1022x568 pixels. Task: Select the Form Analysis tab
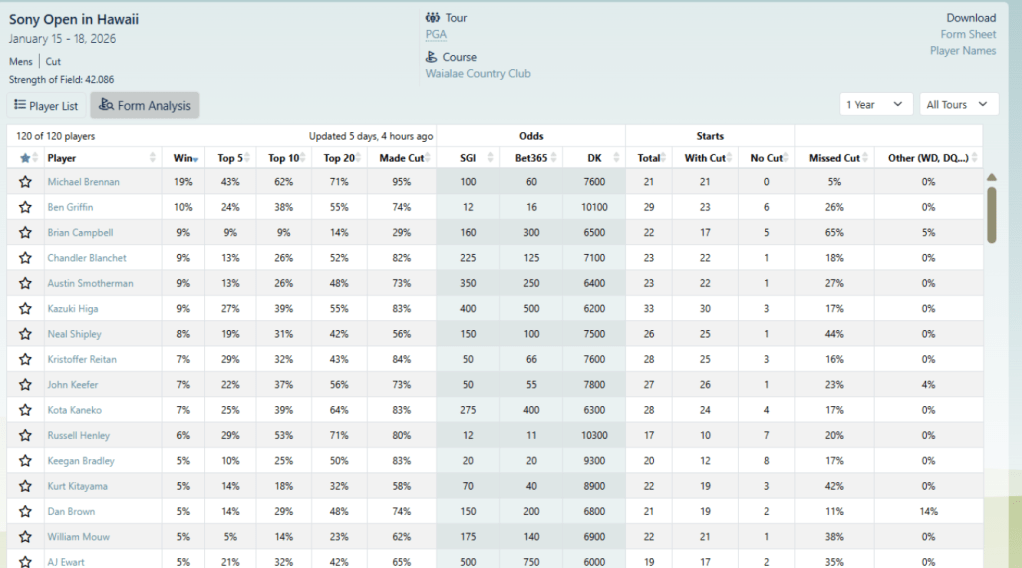click(145, 105)
